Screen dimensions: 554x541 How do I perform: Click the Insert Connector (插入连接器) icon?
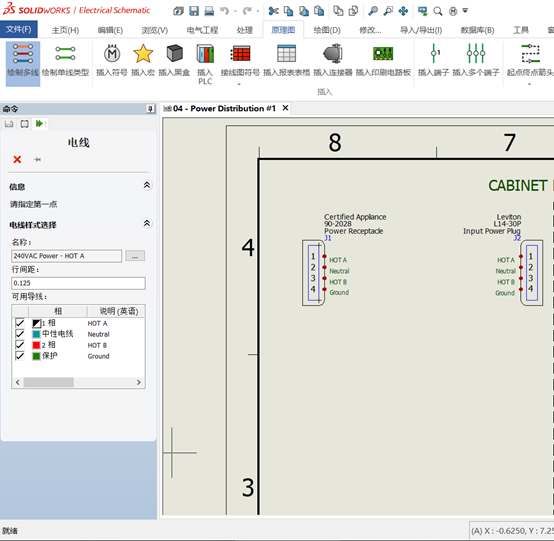[333, 54]
